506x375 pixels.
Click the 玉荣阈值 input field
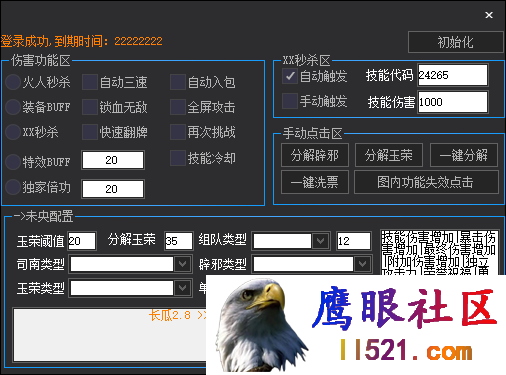[82, 241]
